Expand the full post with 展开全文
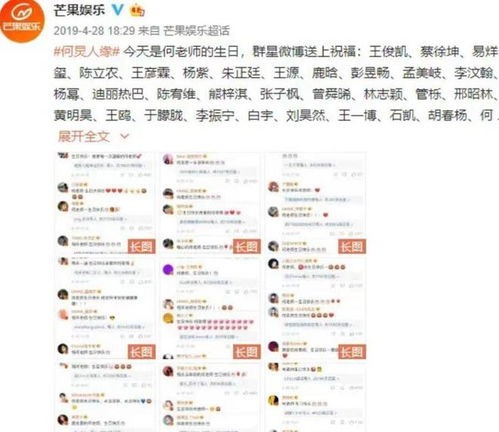This screenshot has width=499, height=432. tap(84, 136)
